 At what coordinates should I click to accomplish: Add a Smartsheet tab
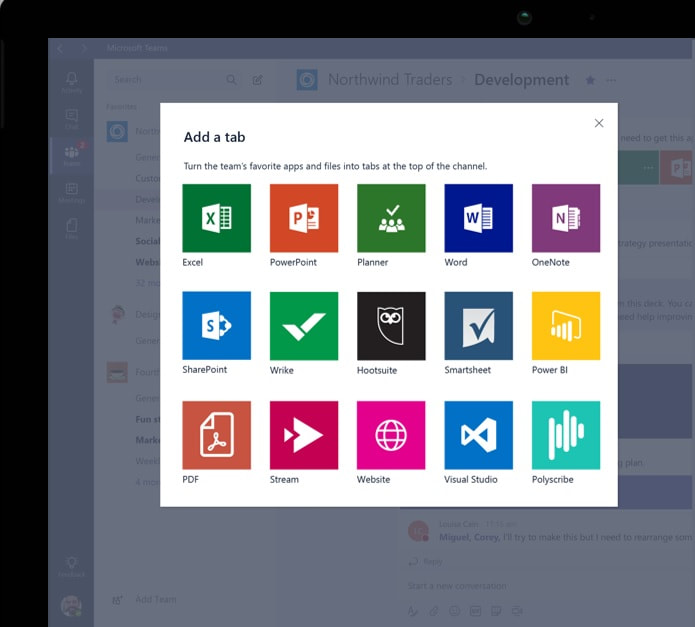tap(478, 325)
